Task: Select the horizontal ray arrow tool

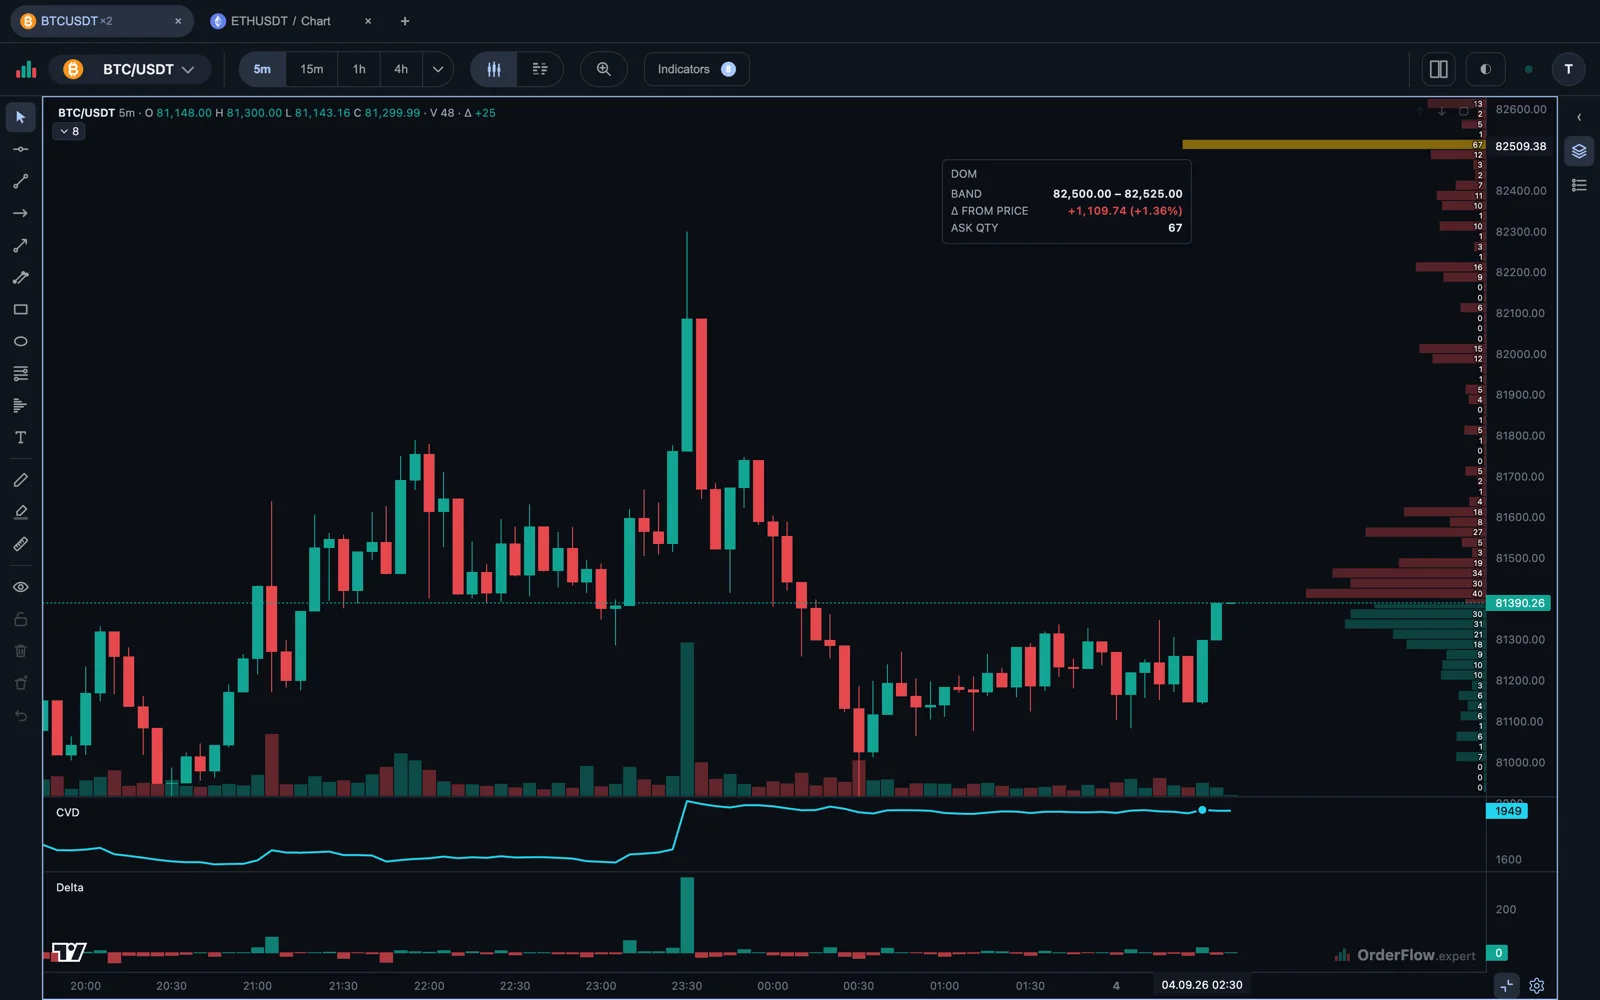Action: tap(20, 213)
